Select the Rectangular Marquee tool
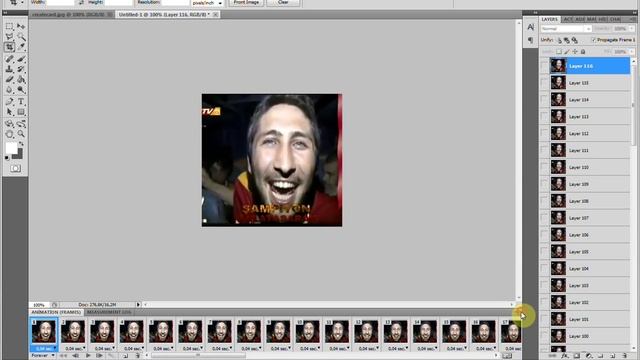The image size is (640, 360). [x=9, y=27]
